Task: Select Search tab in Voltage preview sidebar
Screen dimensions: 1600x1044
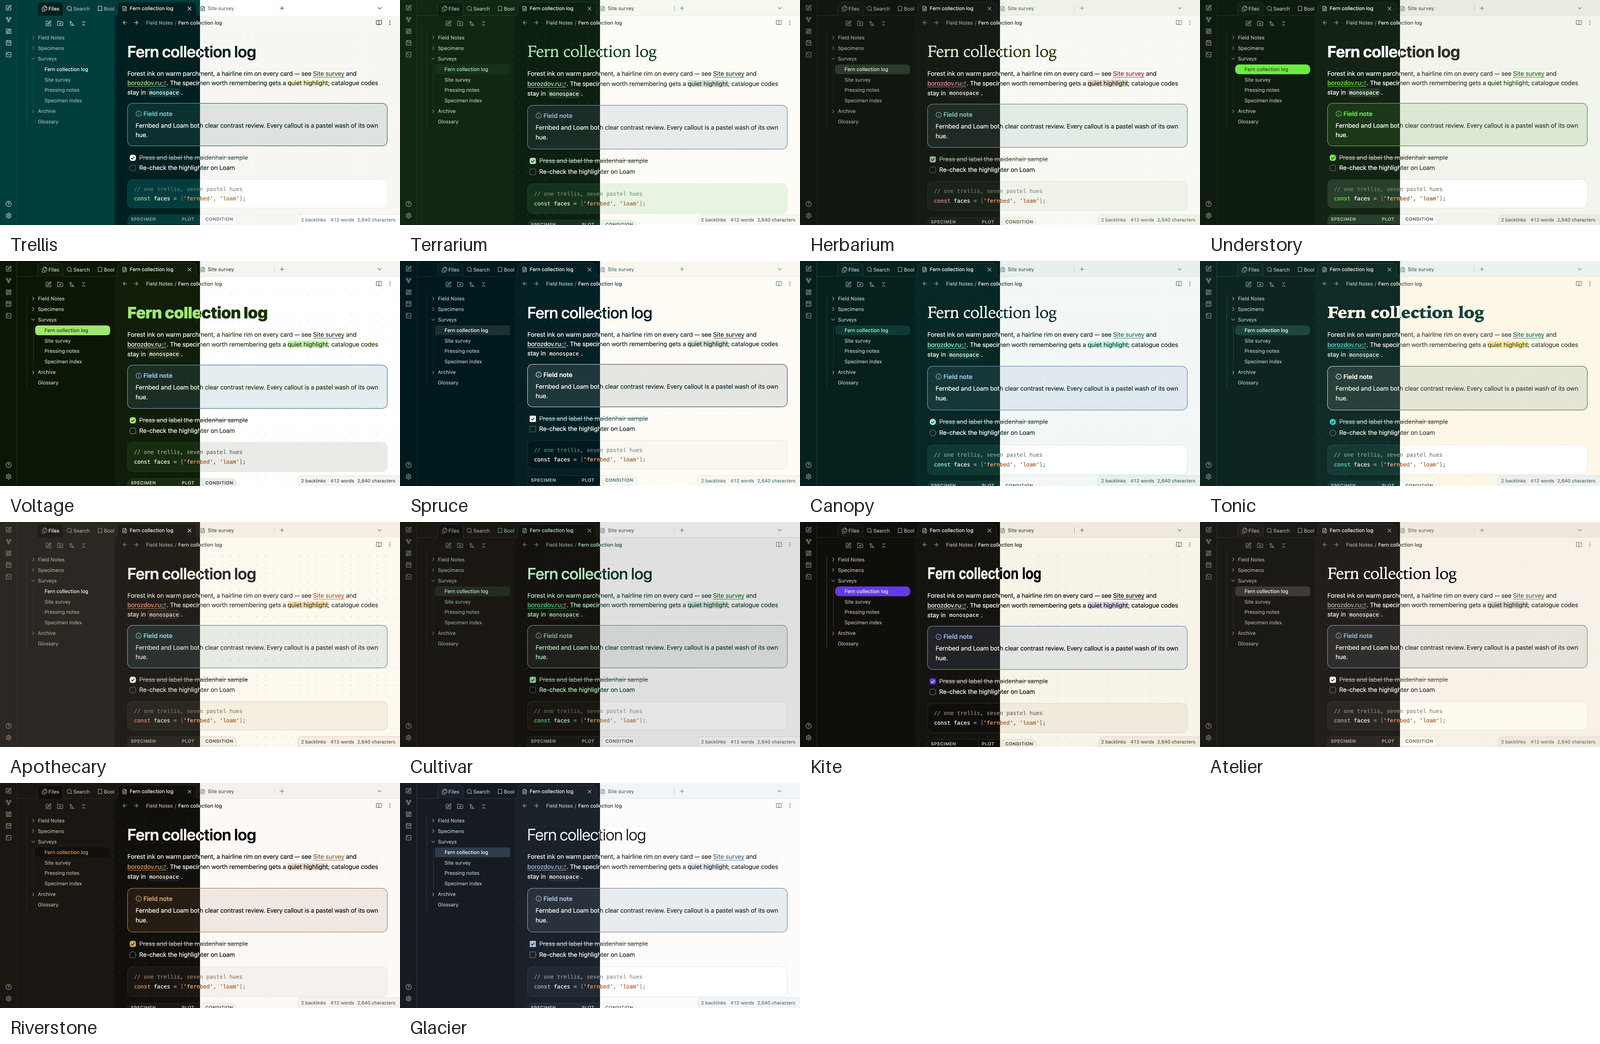Action: tap(78, 269)
